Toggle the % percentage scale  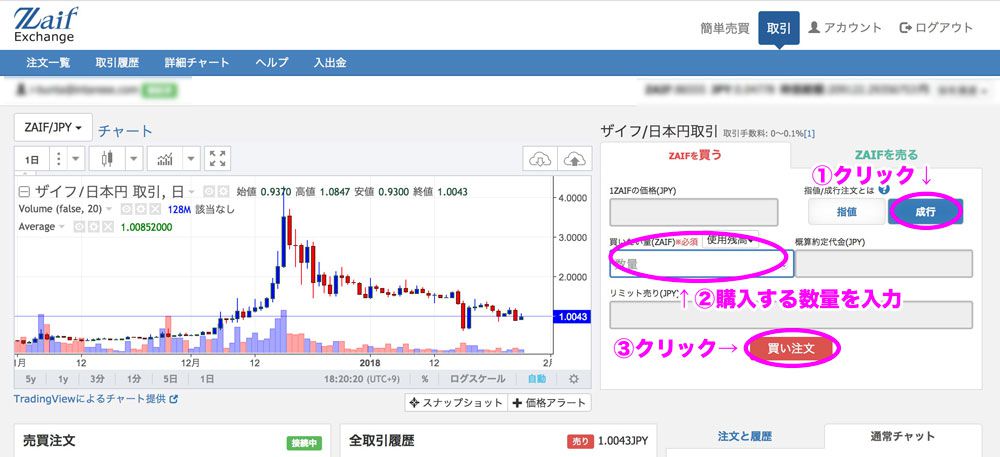pyautogui.click(x=425, y=379)
